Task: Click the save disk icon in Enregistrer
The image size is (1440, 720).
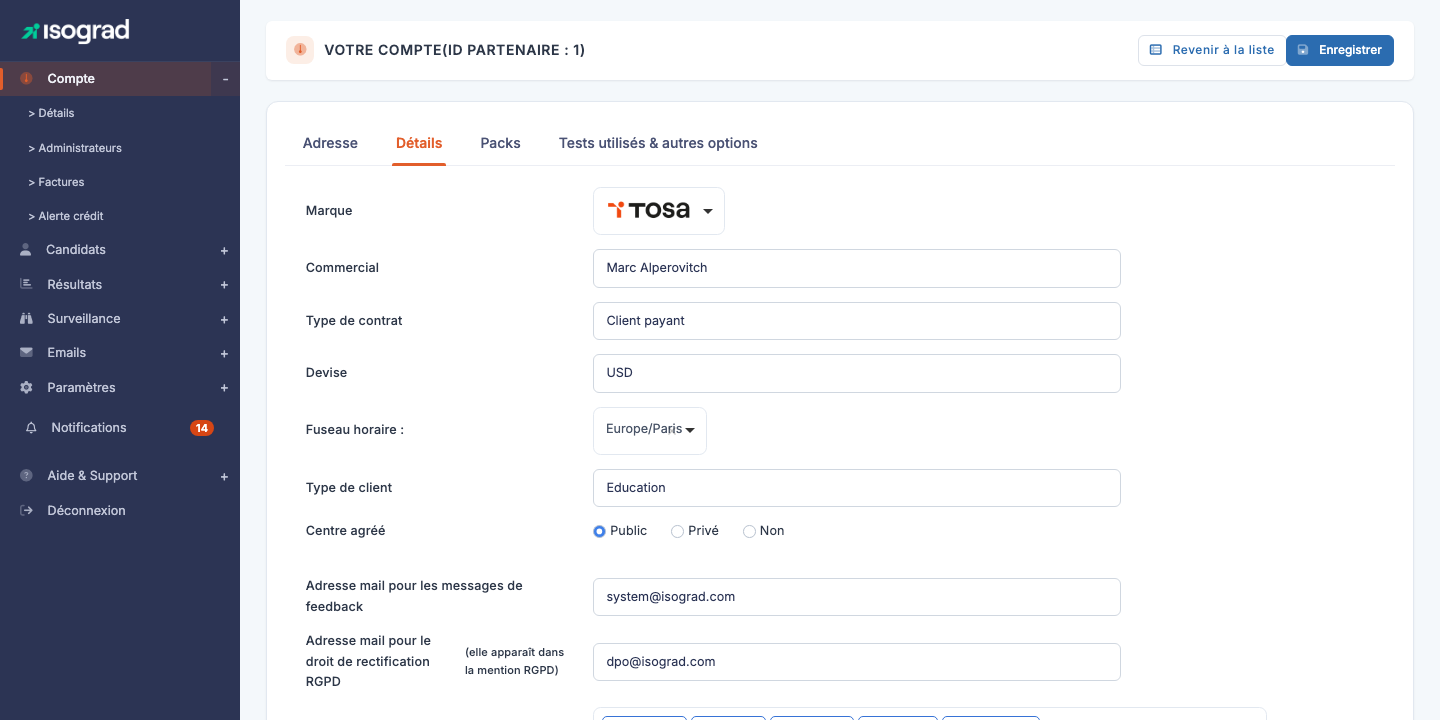Action: 1303,50
